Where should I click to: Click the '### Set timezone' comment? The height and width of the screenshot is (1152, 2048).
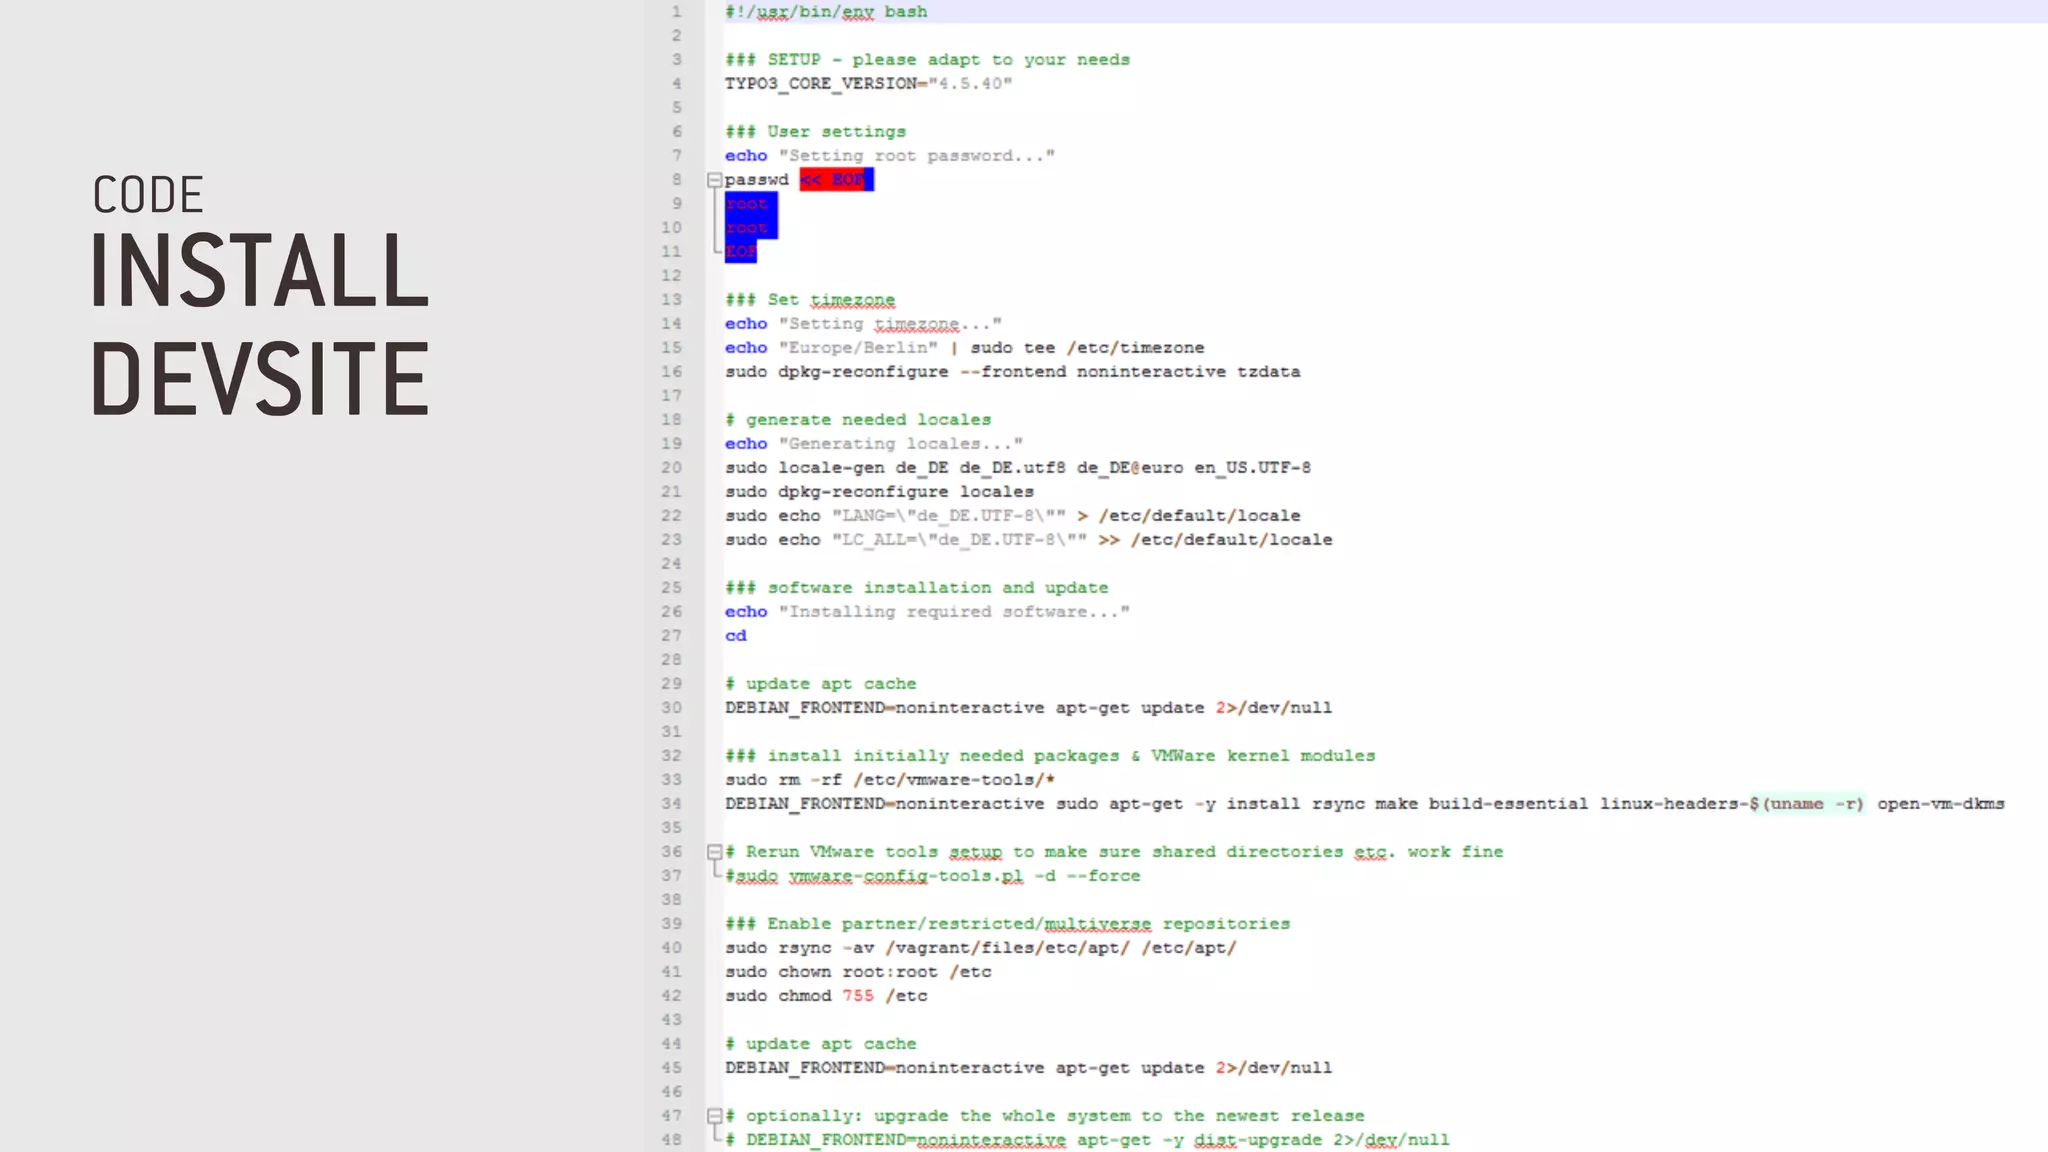point(810,300)
